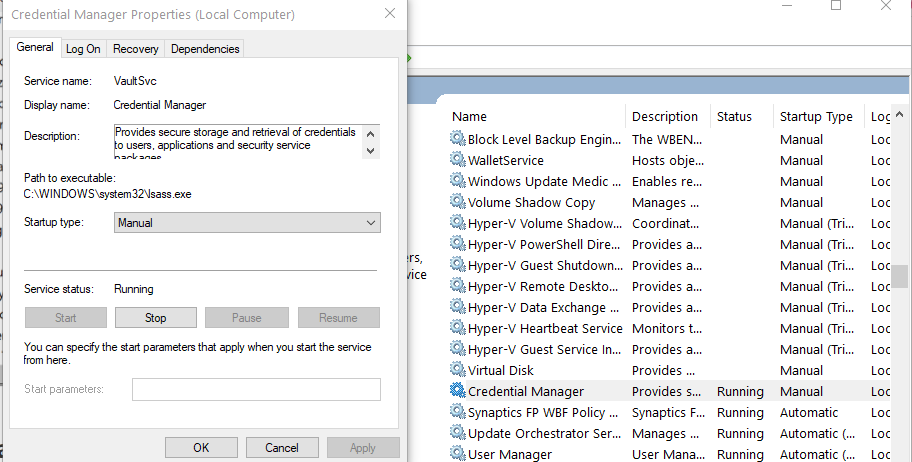Click the lsass.exe executable path text
The height and width of the screenshot is (462, 912).
[107, 194]
